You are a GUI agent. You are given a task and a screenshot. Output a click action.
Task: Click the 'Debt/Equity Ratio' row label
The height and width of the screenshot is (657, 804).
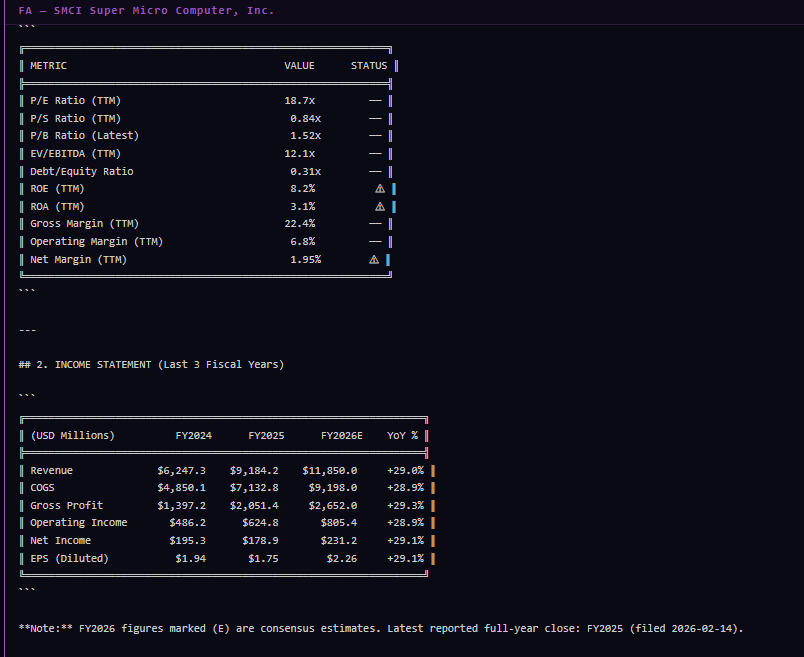click(x=82, y=171)
